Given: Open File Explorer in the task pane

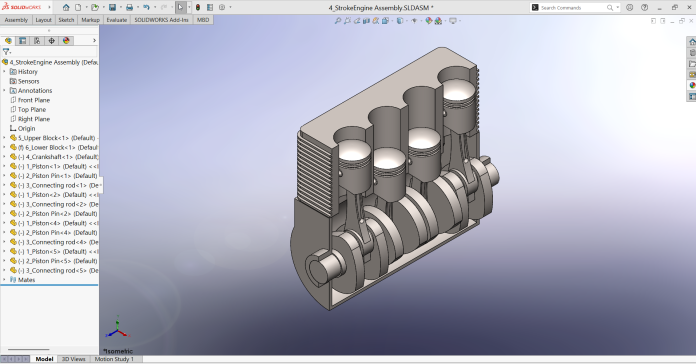Looking at the screenshot, I should pos(692,64).
